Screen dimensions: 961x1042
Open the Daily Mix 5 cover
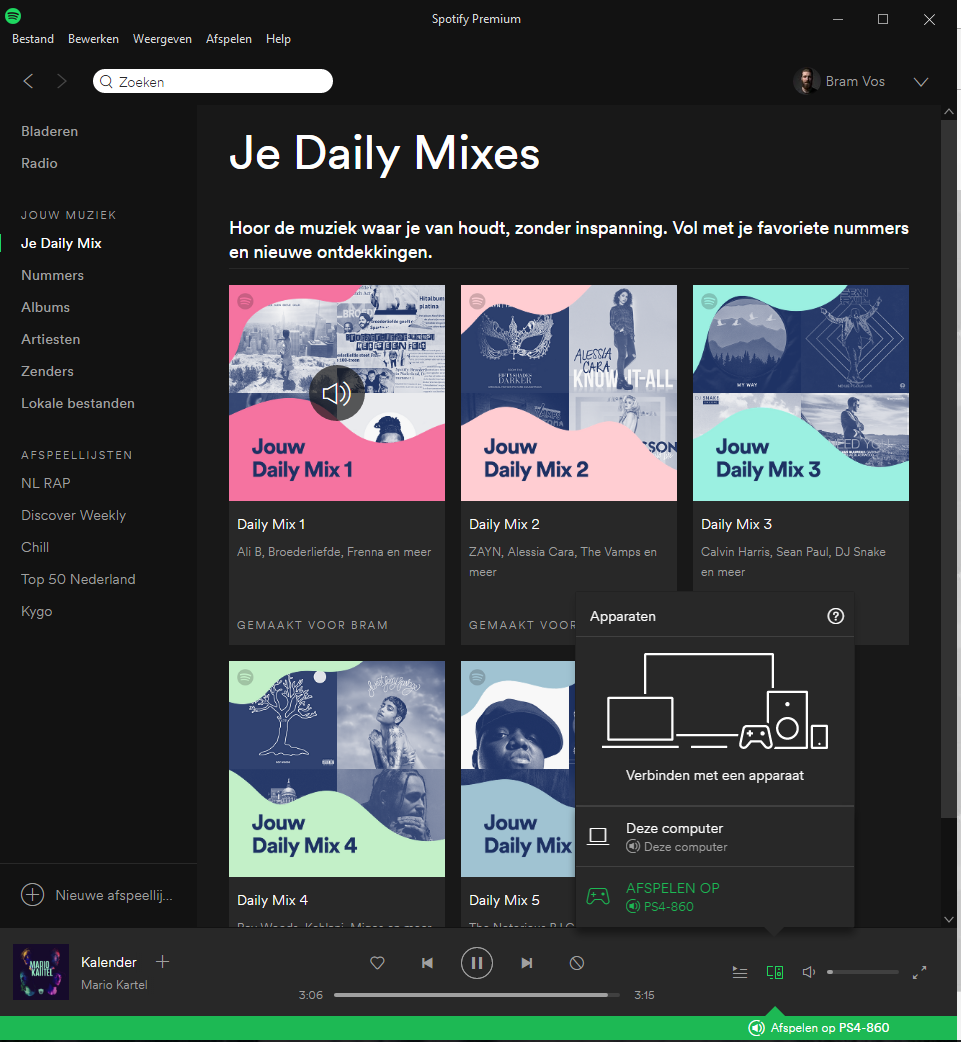pyautogui.click(x=518, y=769)
